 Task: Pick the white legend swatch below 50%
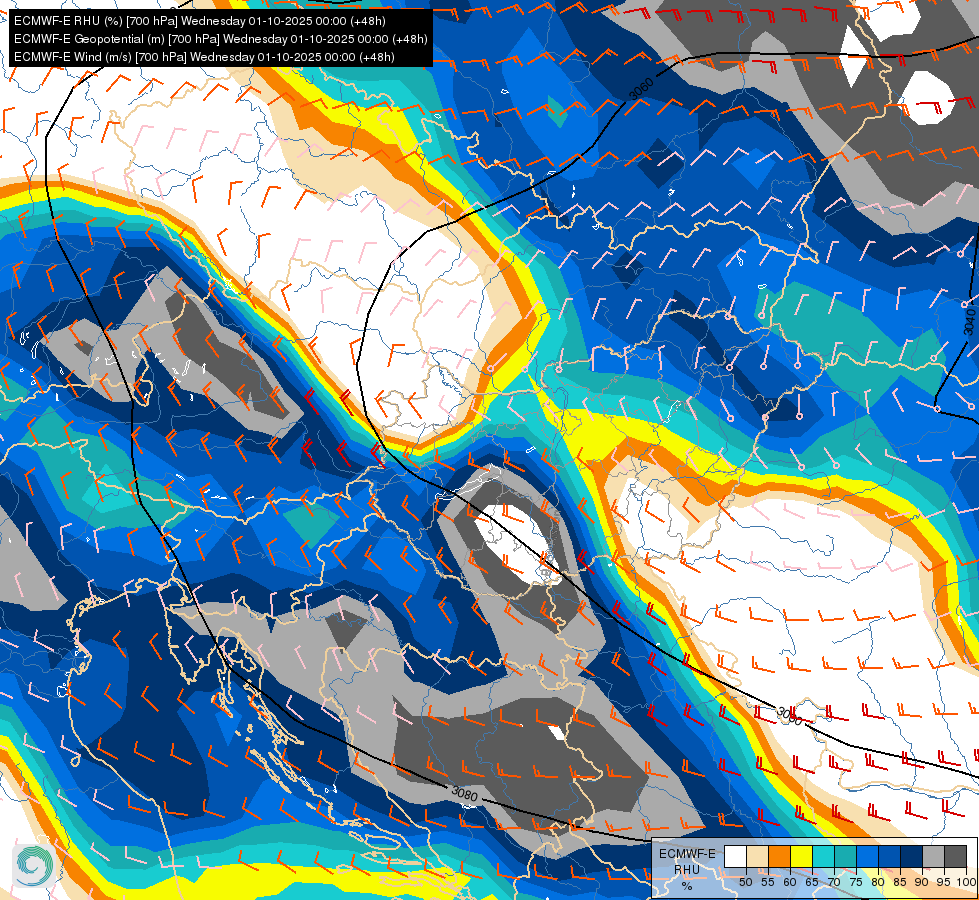click(x=735, y=856)
